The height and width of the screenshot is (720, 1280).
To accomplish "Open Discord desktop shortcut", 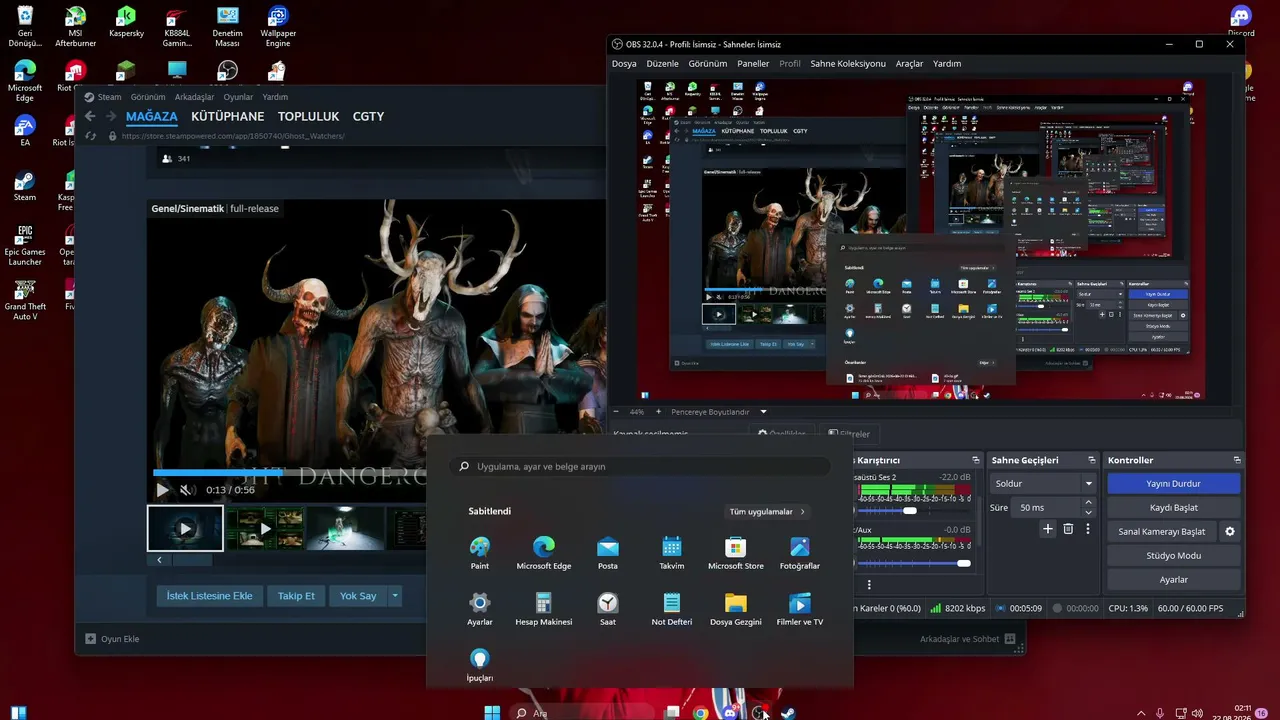I will 1241,21.
